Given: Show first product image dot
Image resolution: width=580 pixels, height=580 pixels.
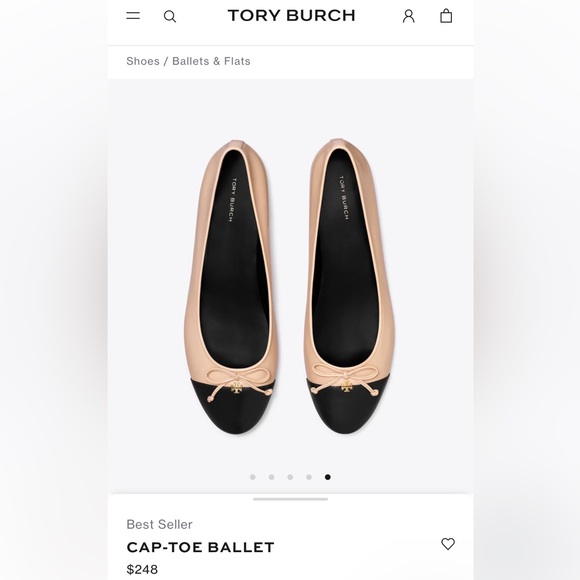Looking at the screenshot, I should [x=253, y=477].
